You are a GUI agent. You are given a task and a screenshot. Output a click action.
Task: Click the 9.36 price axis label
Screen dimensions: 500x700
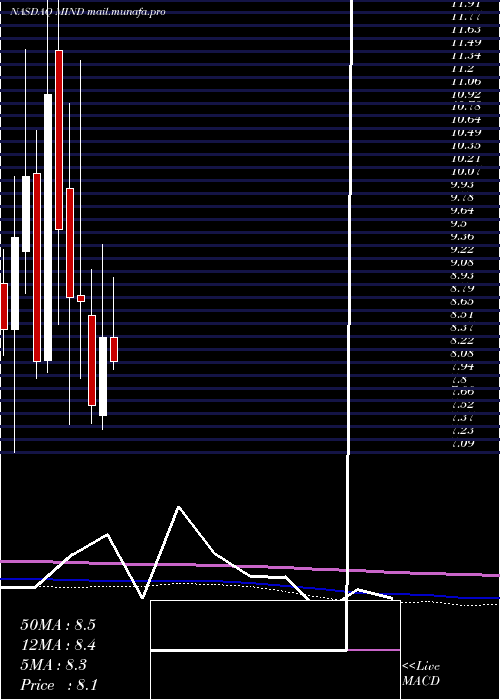462,236
